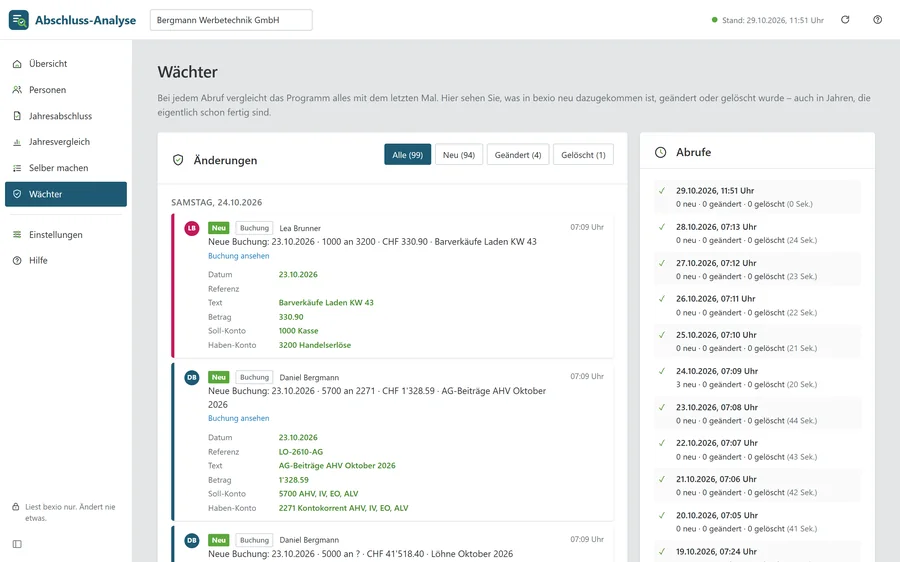Select the Abruf from 29.10.2026, 11:51 Uhr

coord(757,197)
